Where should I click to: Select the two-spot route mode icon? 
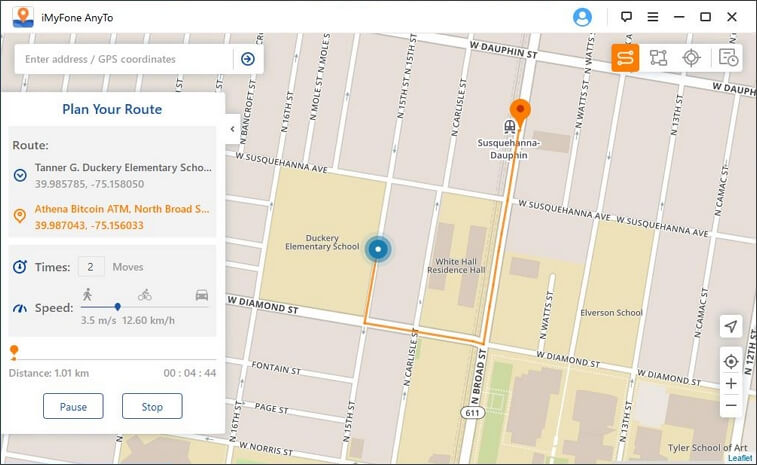pyautogui.click(x=625, y=58)
